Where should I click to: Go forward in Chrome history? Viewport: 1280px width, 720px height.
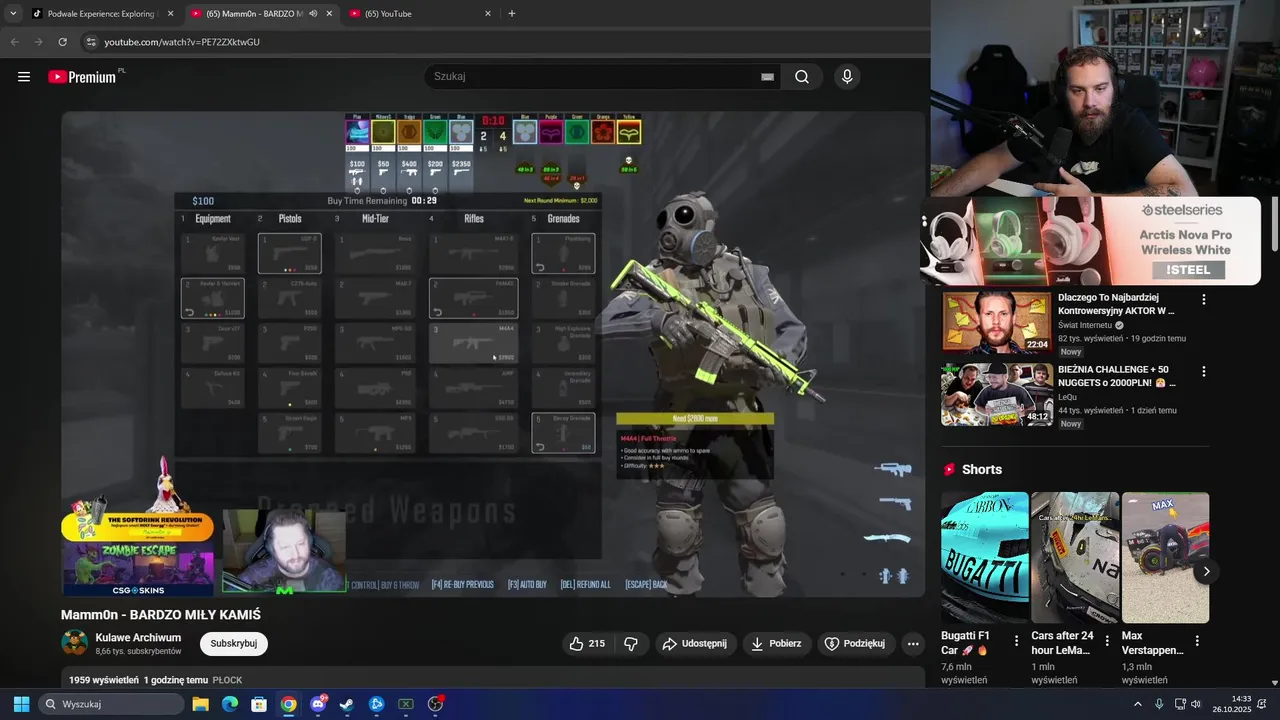coord(38,42)
